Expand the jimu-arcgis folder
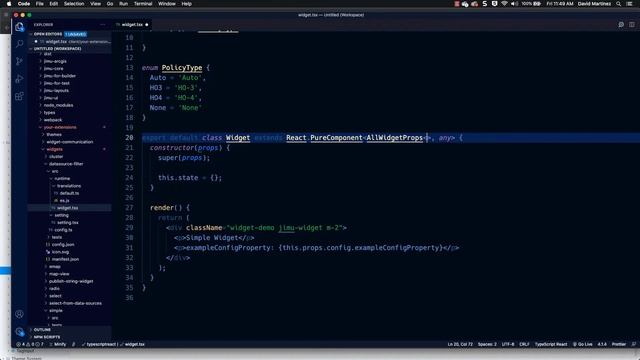640x360 pixels. [55, 61]
